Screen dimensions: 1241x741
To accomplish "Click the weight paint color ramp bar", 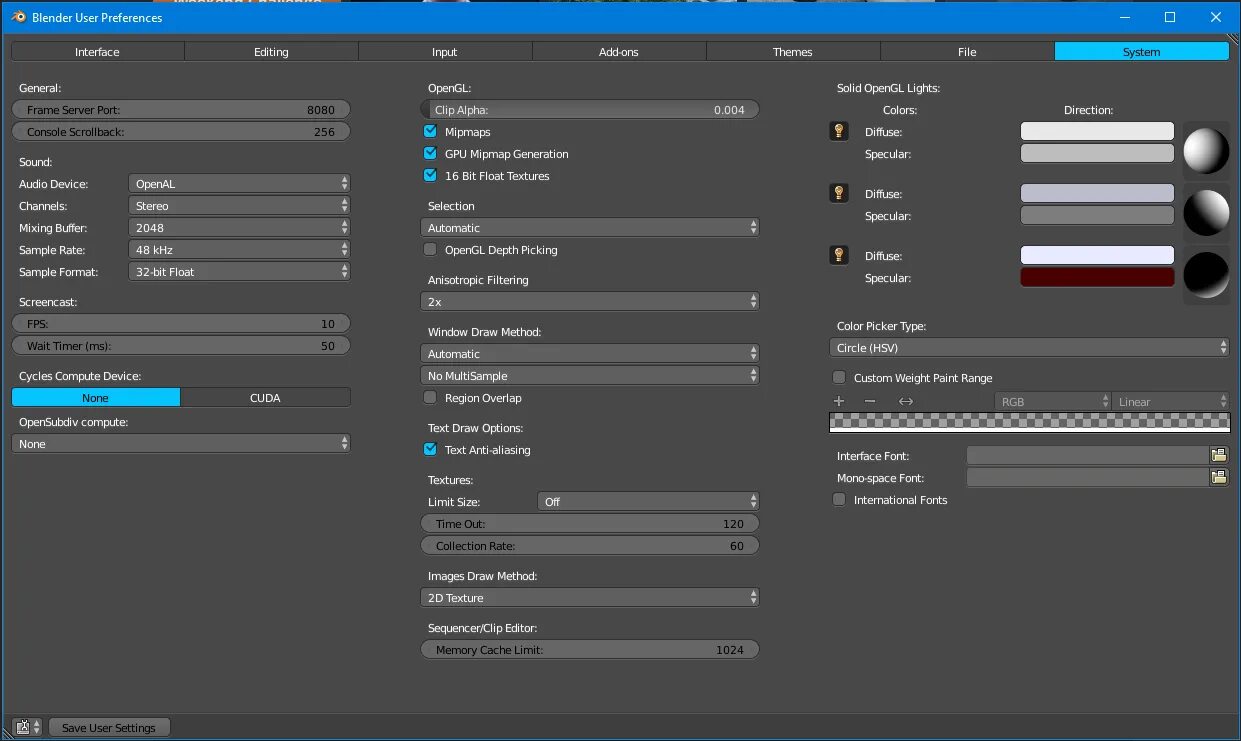I will click(1029, 422).
